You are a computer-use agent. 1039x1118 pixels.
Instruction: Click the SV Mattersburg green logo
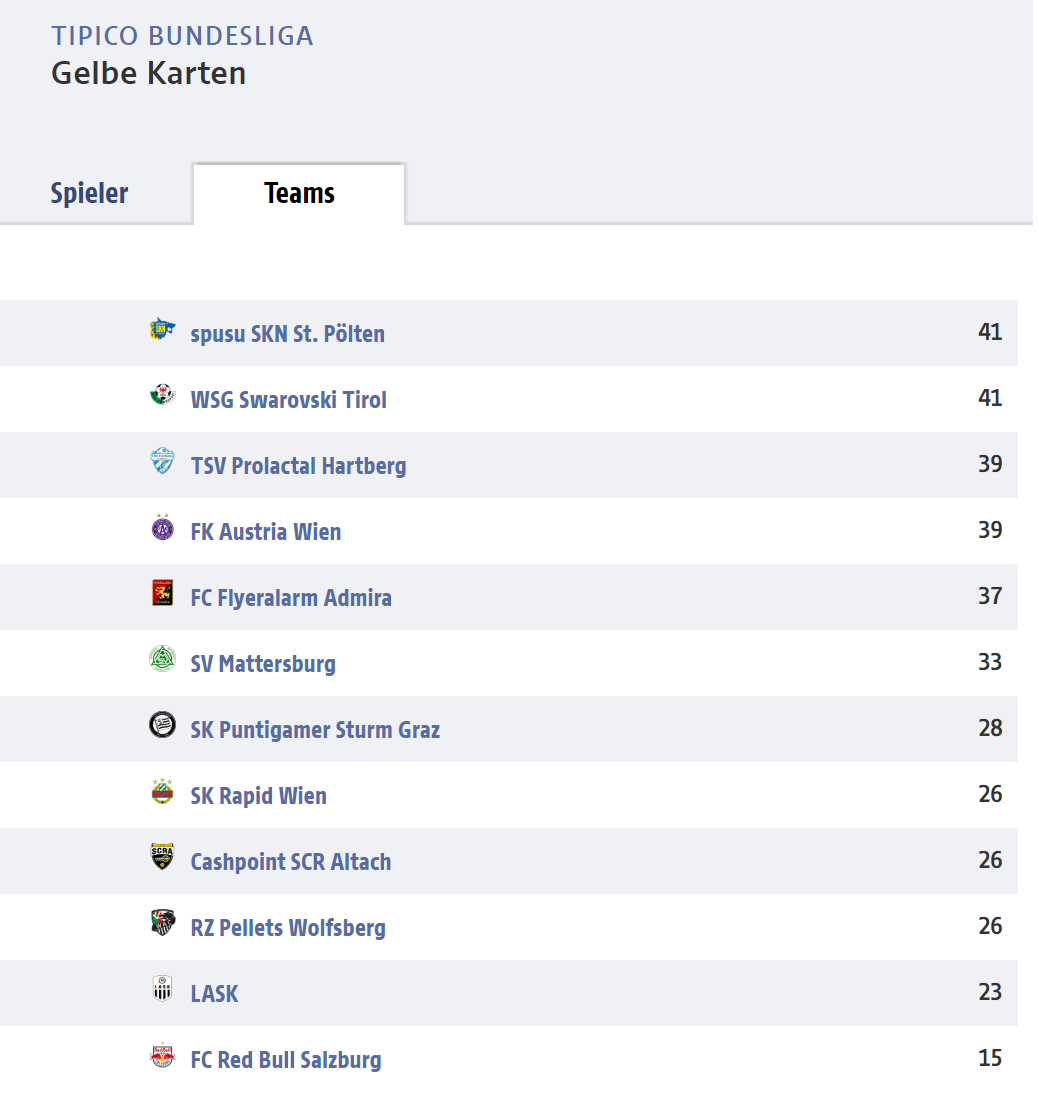163,659
